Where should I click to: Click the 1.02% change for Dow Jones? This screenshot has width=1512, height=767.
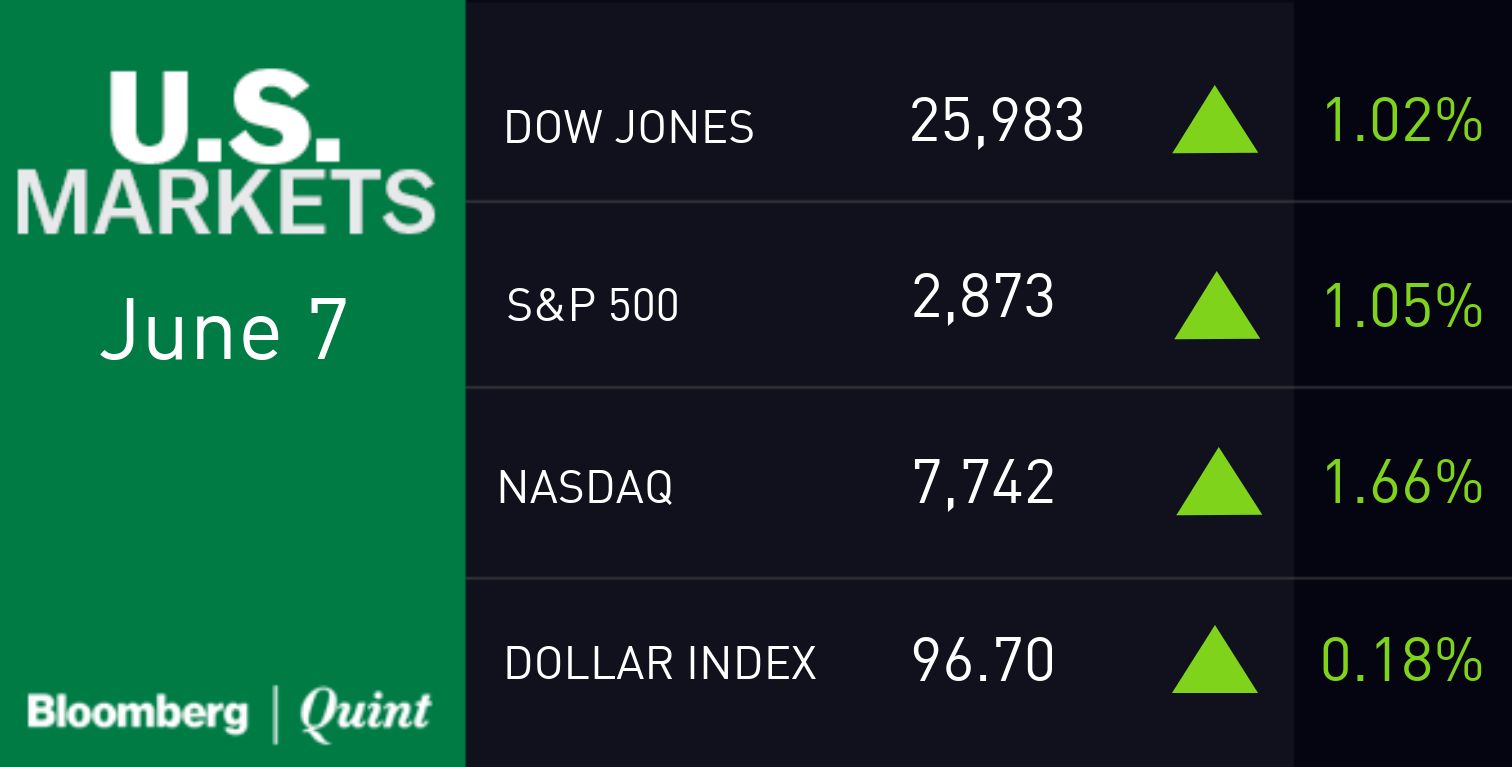click(x=1402, y=122)
